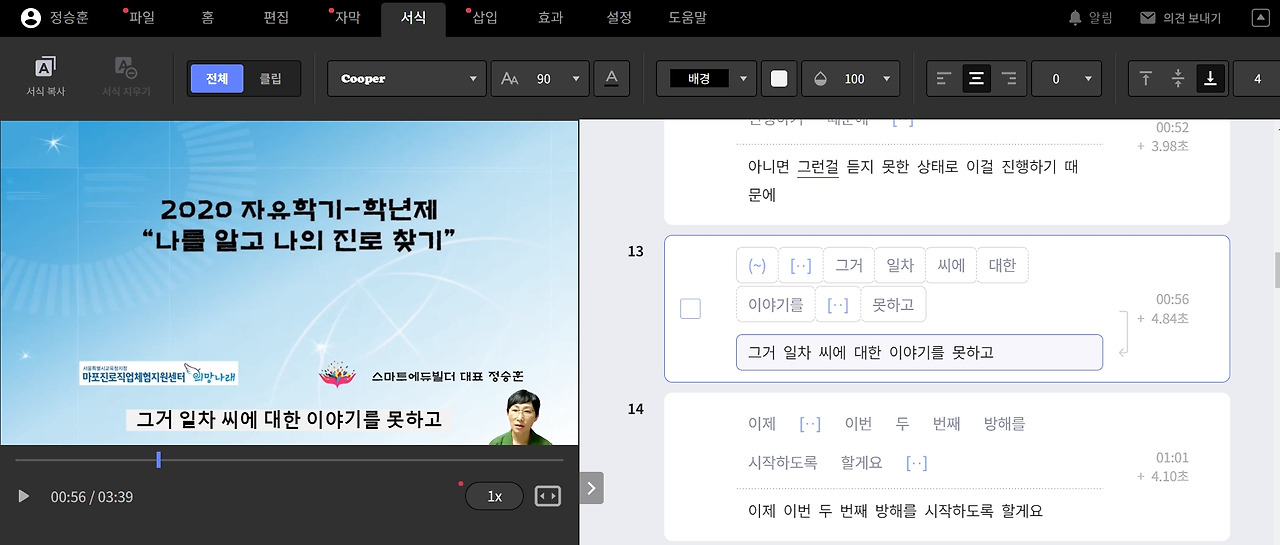This screenshot has width=1280, height=545.
Task: Select word 방해를 in clip 14
Action: (x=1005, y=424)
